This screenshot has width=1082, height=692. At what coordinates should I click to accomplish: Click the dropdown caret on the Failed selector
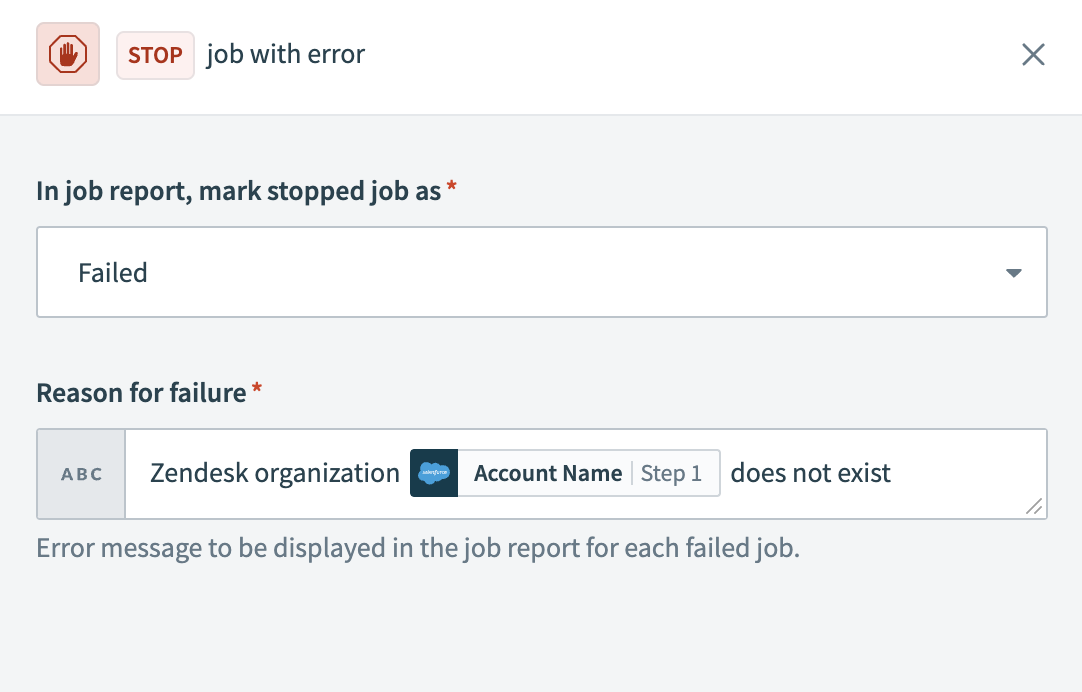[x=1013, y=272]
